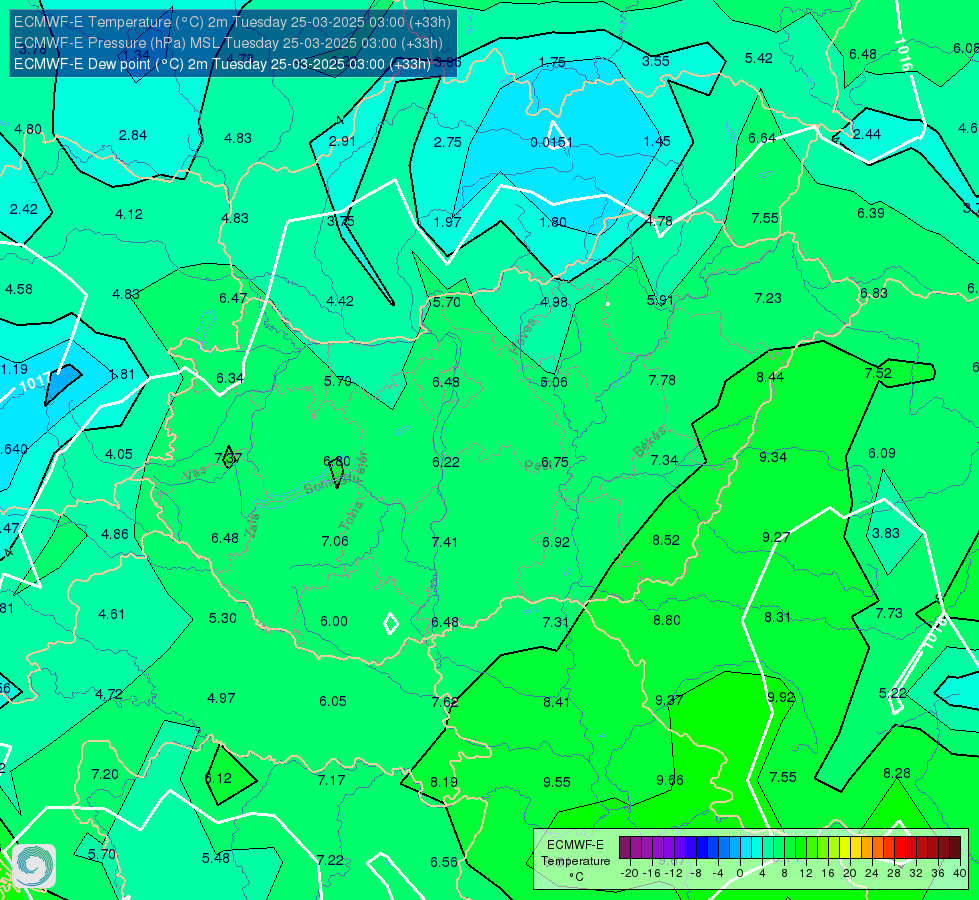Image resolution: width=979 pixels, height=900 pixels.
Task: Click the 7.34 temperature value
Action: point(664,460)
